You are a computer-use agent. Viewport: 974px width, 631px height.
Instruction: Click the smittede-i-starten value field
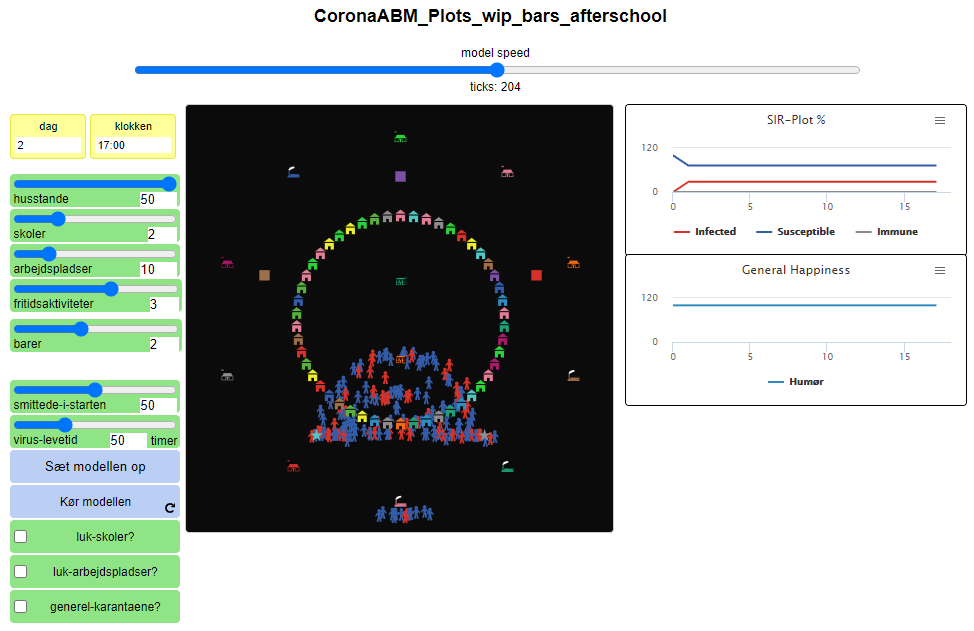pos(158,405)
